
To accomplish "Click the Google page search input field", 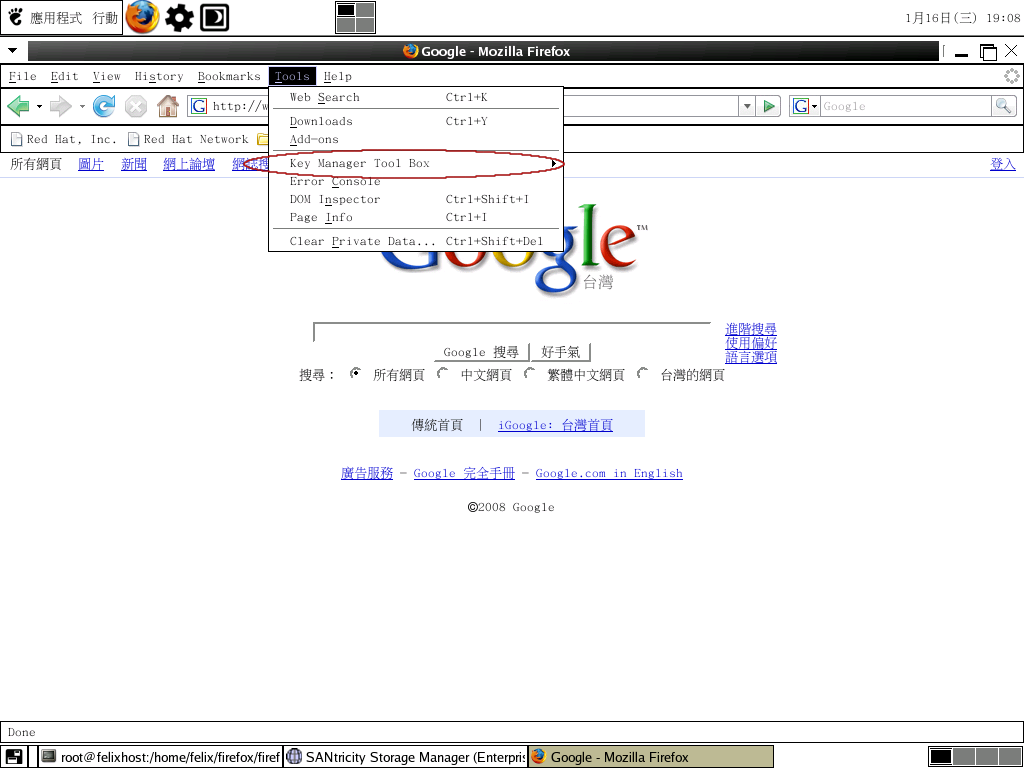I will tap(512, 332).
